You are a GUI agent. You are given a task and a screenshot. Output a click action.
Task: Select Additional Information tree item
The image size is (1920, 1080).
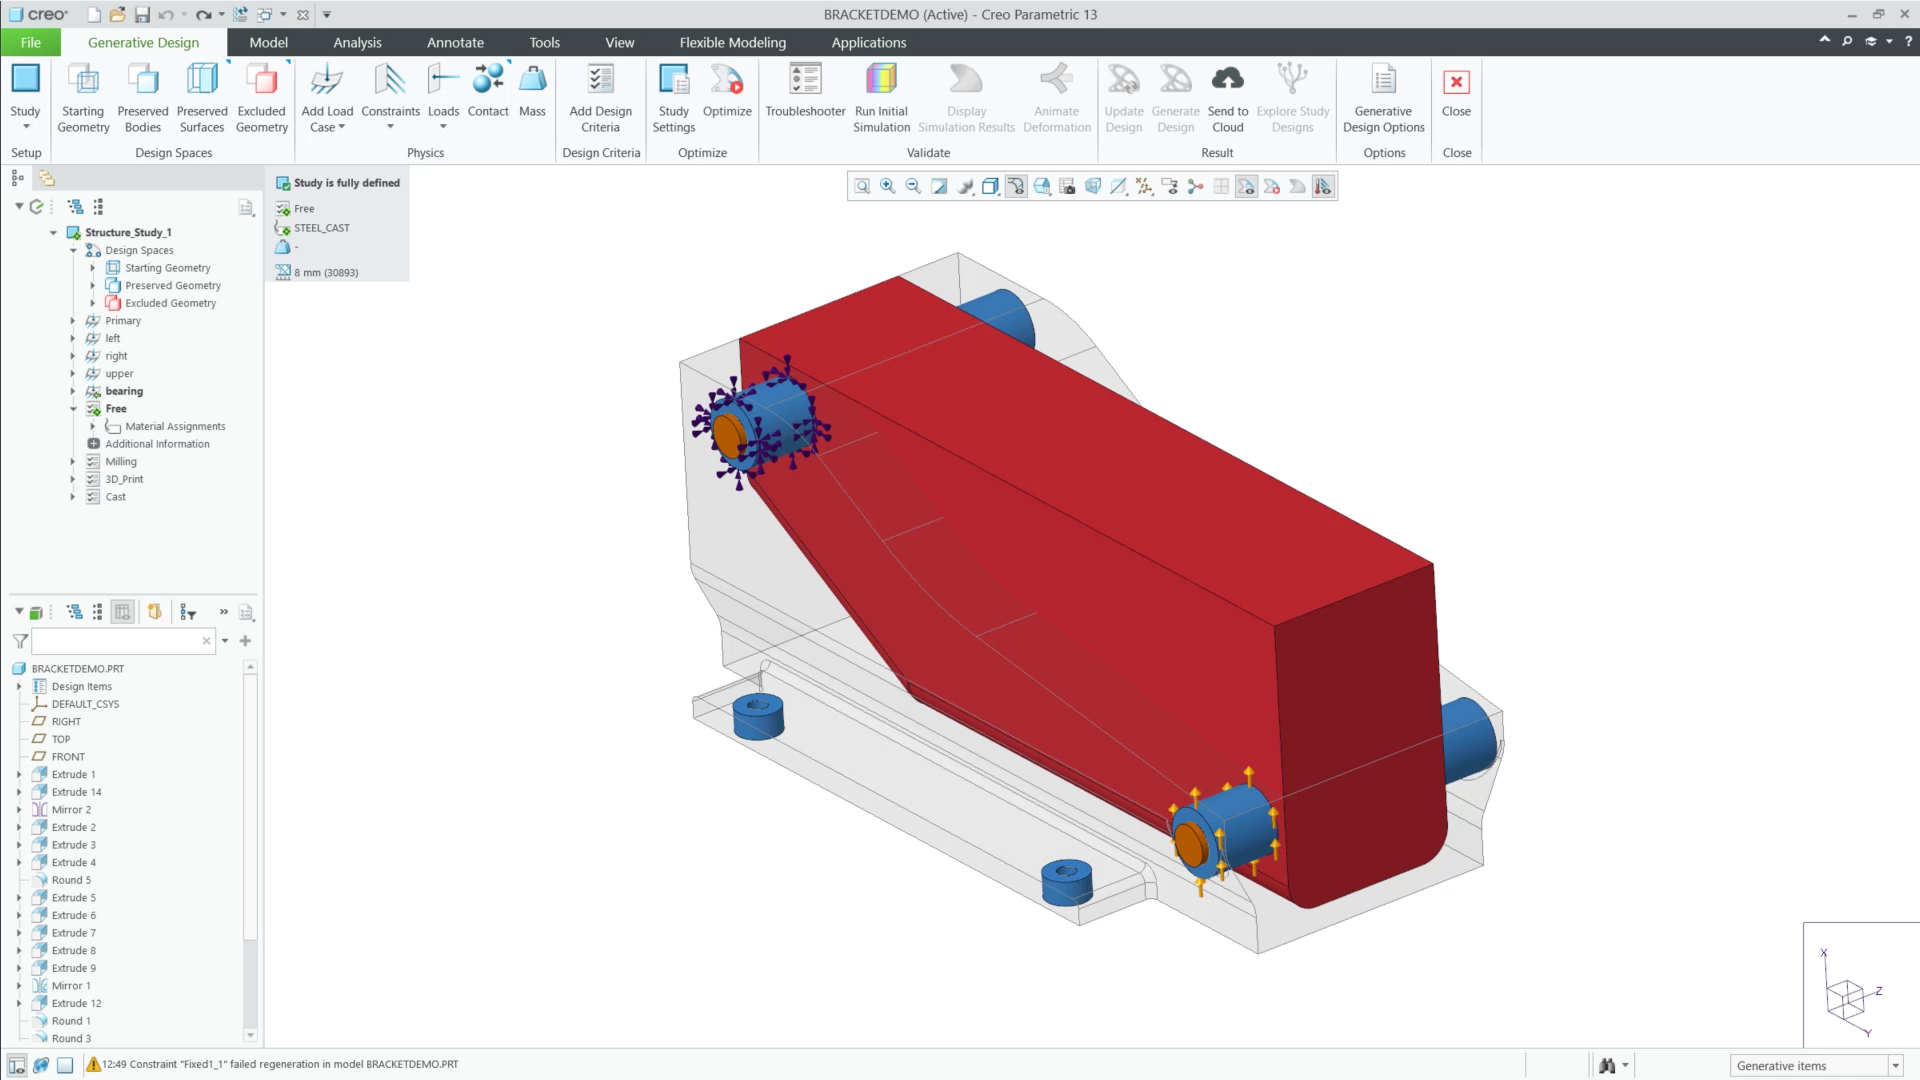(x=157, y=444)
